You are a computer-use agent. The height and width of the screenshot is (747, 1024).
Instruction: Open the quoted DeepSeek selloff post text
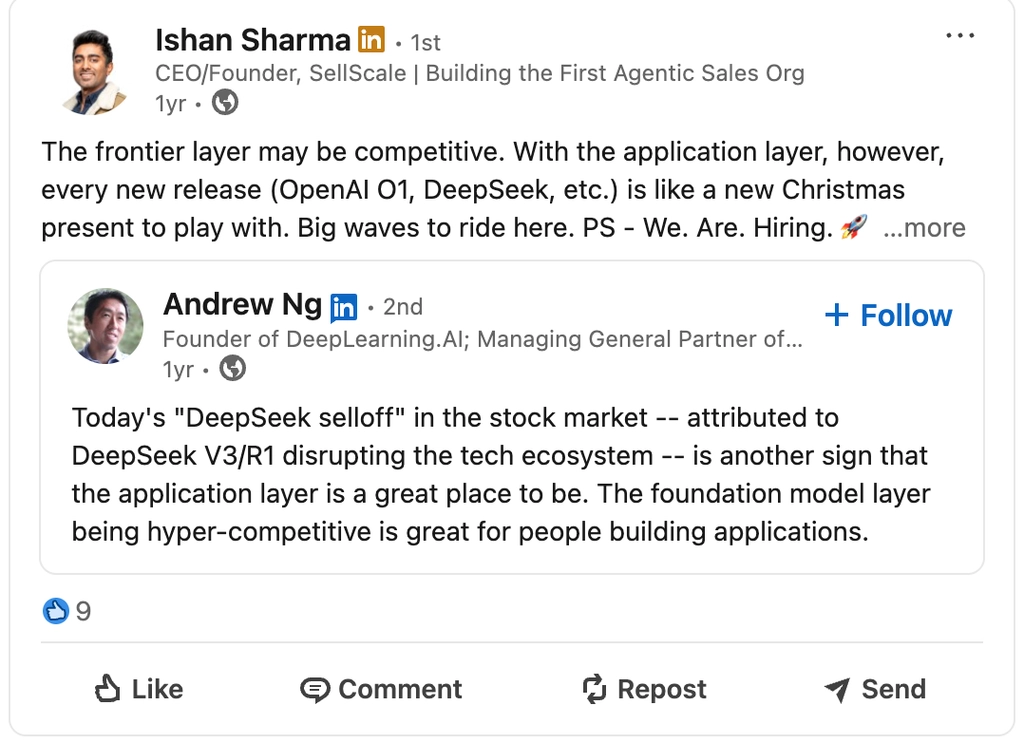(x=500, y=474)
